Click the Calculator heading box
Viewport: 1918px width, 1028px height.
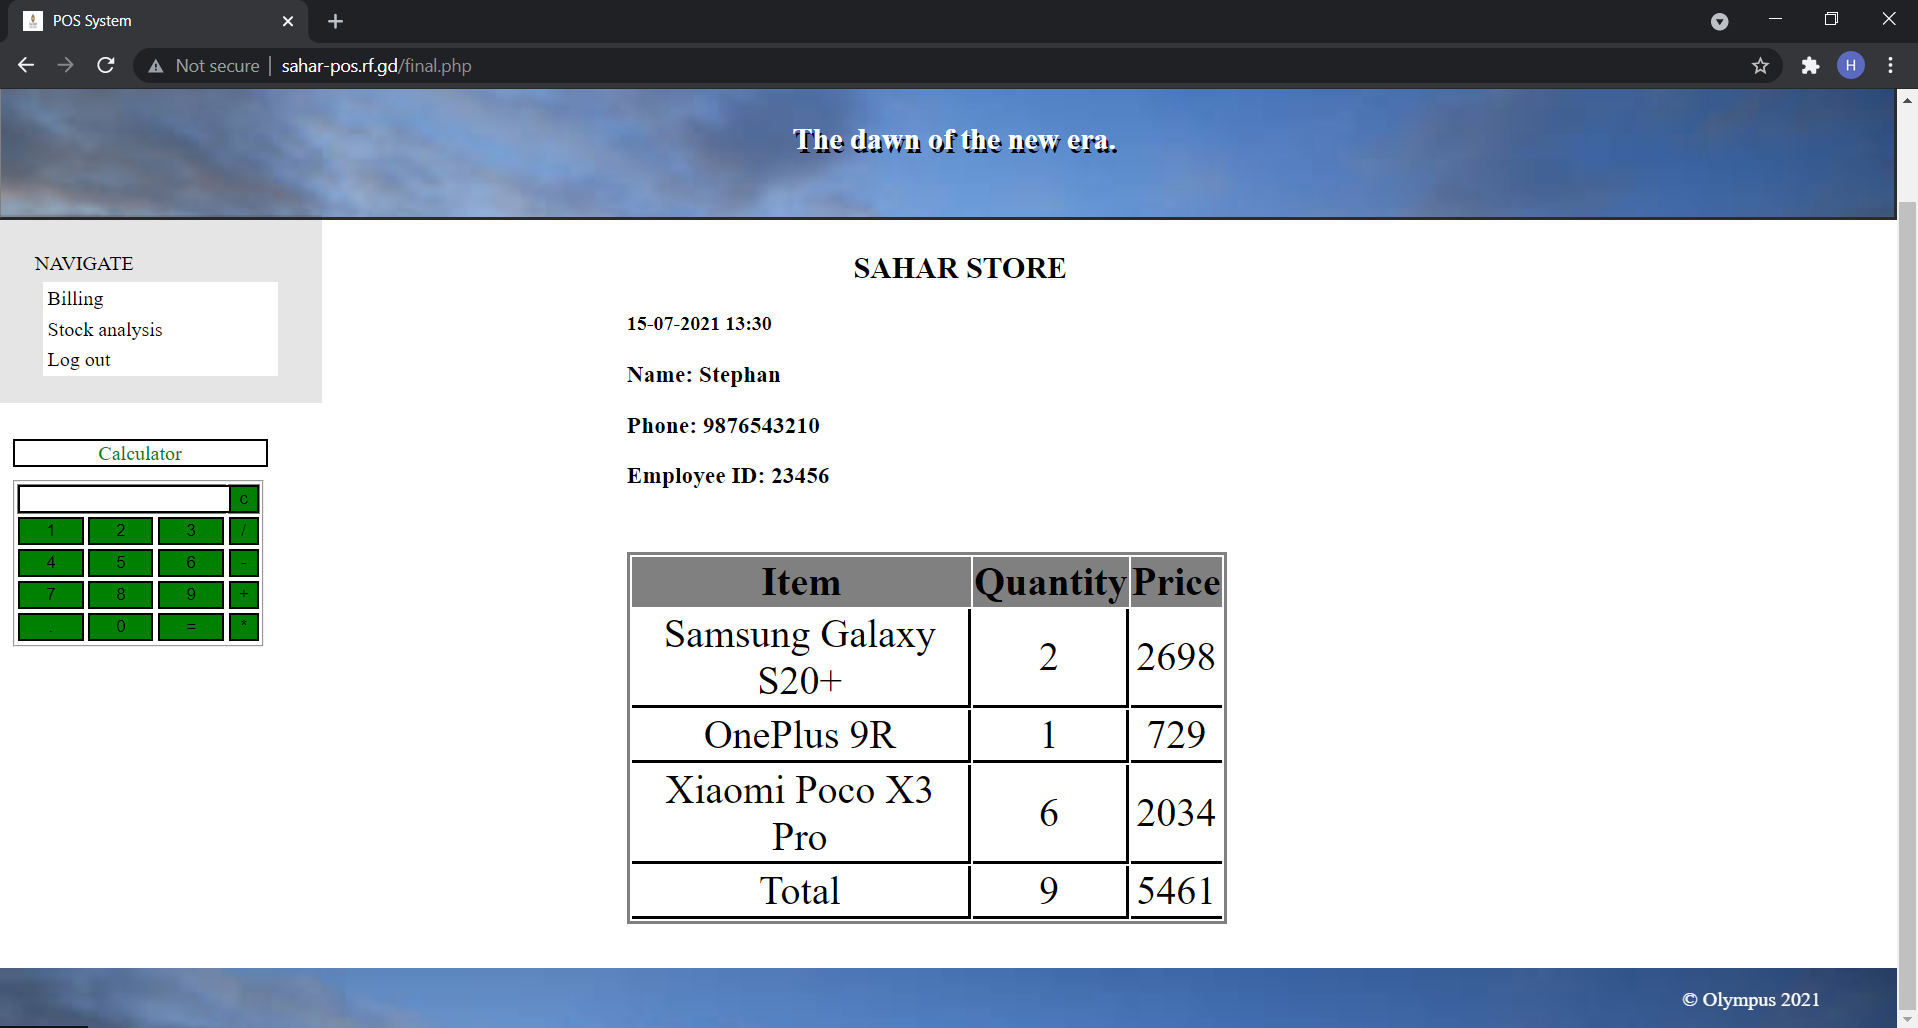click(140, 453)
